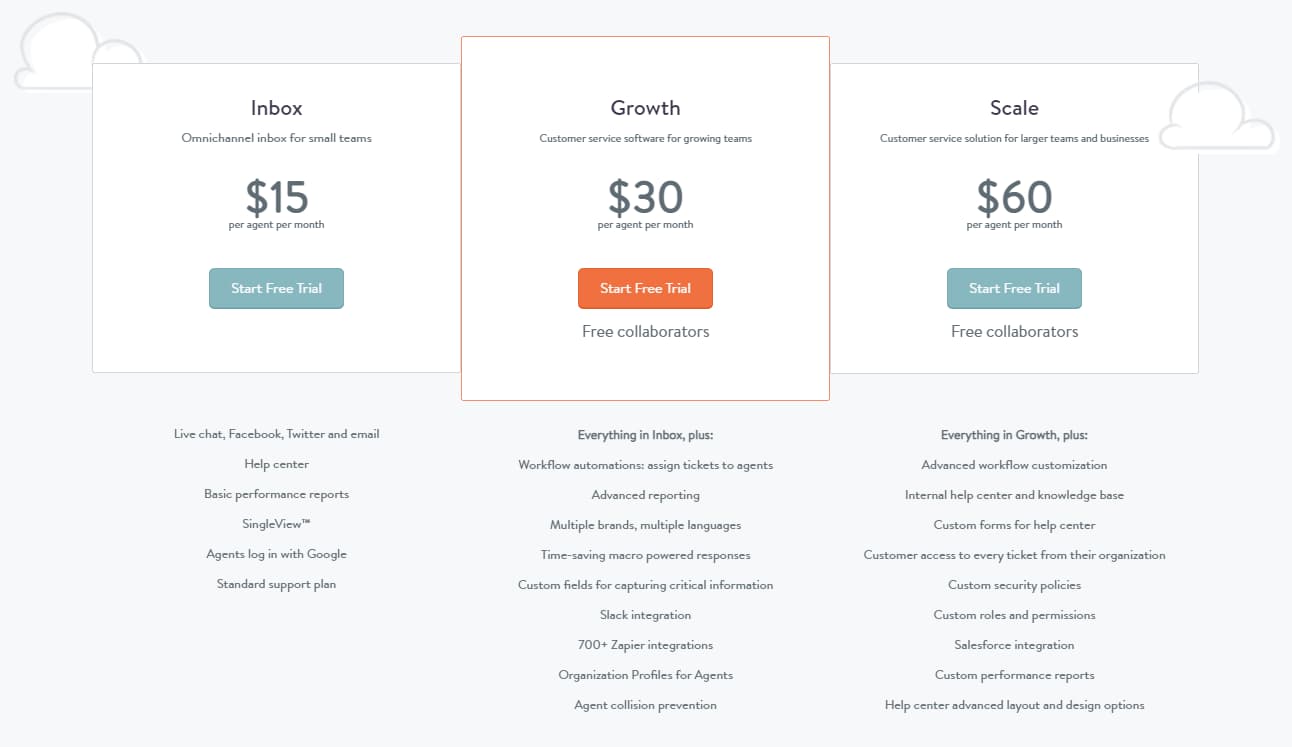Click the Inbox plan title
This screenshot has height=747, width=1292.
(276, 108)
